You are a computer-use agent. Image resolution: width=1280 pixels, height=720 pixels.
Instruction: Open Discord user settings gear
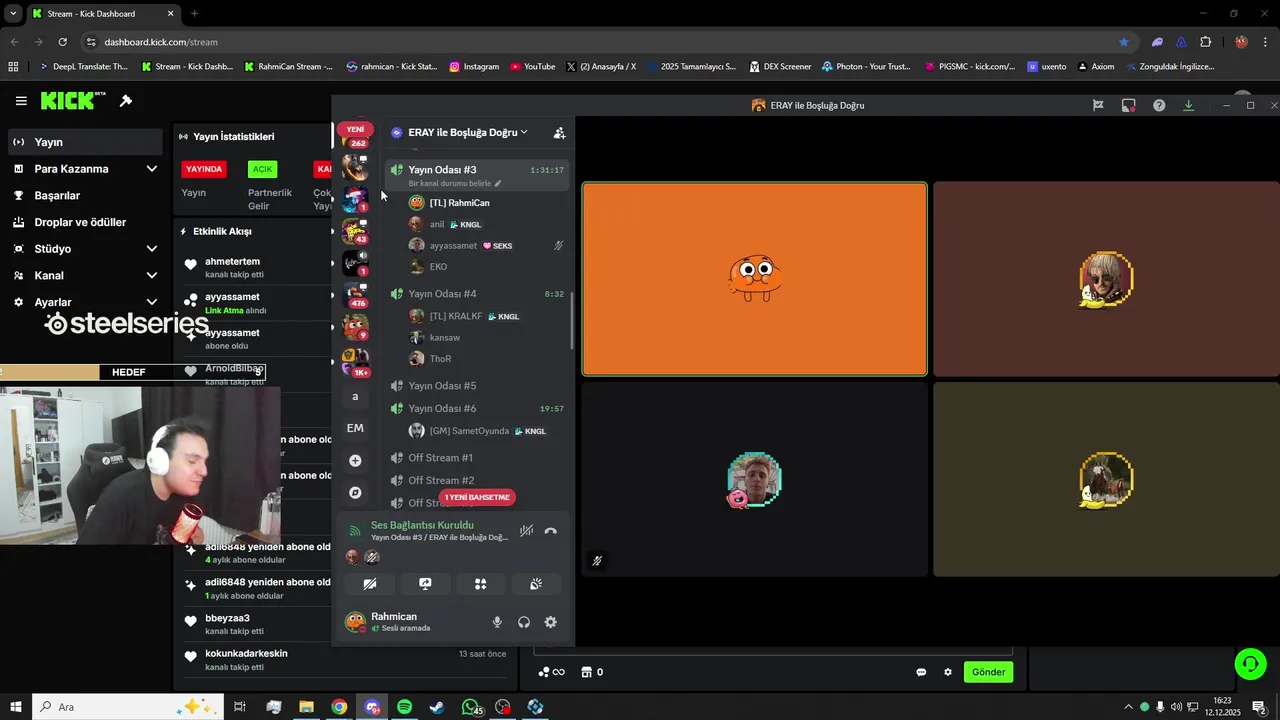tap(550, 622)
